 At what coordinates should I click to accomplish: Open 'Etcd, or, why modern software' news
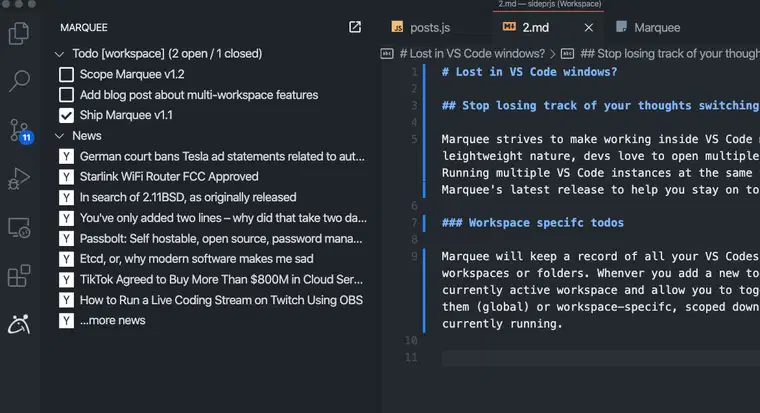click(196, 259)
